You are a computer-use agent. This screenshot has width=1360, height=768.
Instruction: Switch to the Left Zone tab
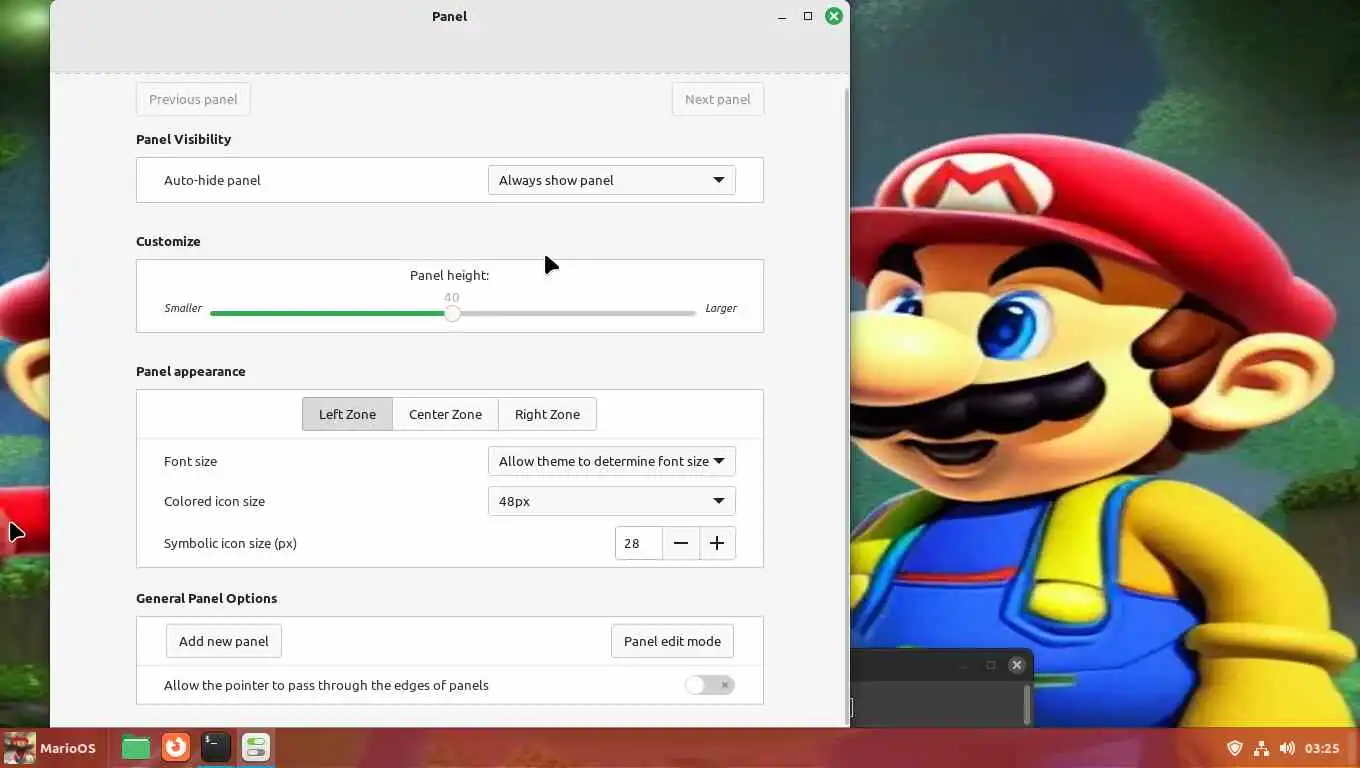[x=347, y=414]
